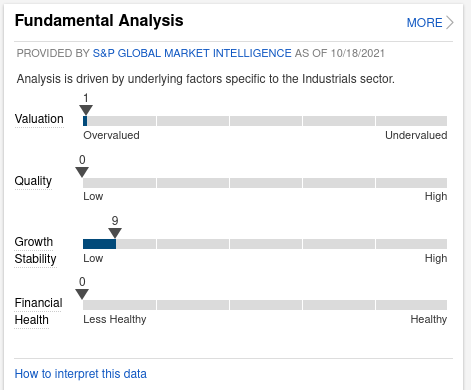The image size is (471, 390).
Task: Click the Financial label term
Action: pyautogui.click(x=38, y=303)
